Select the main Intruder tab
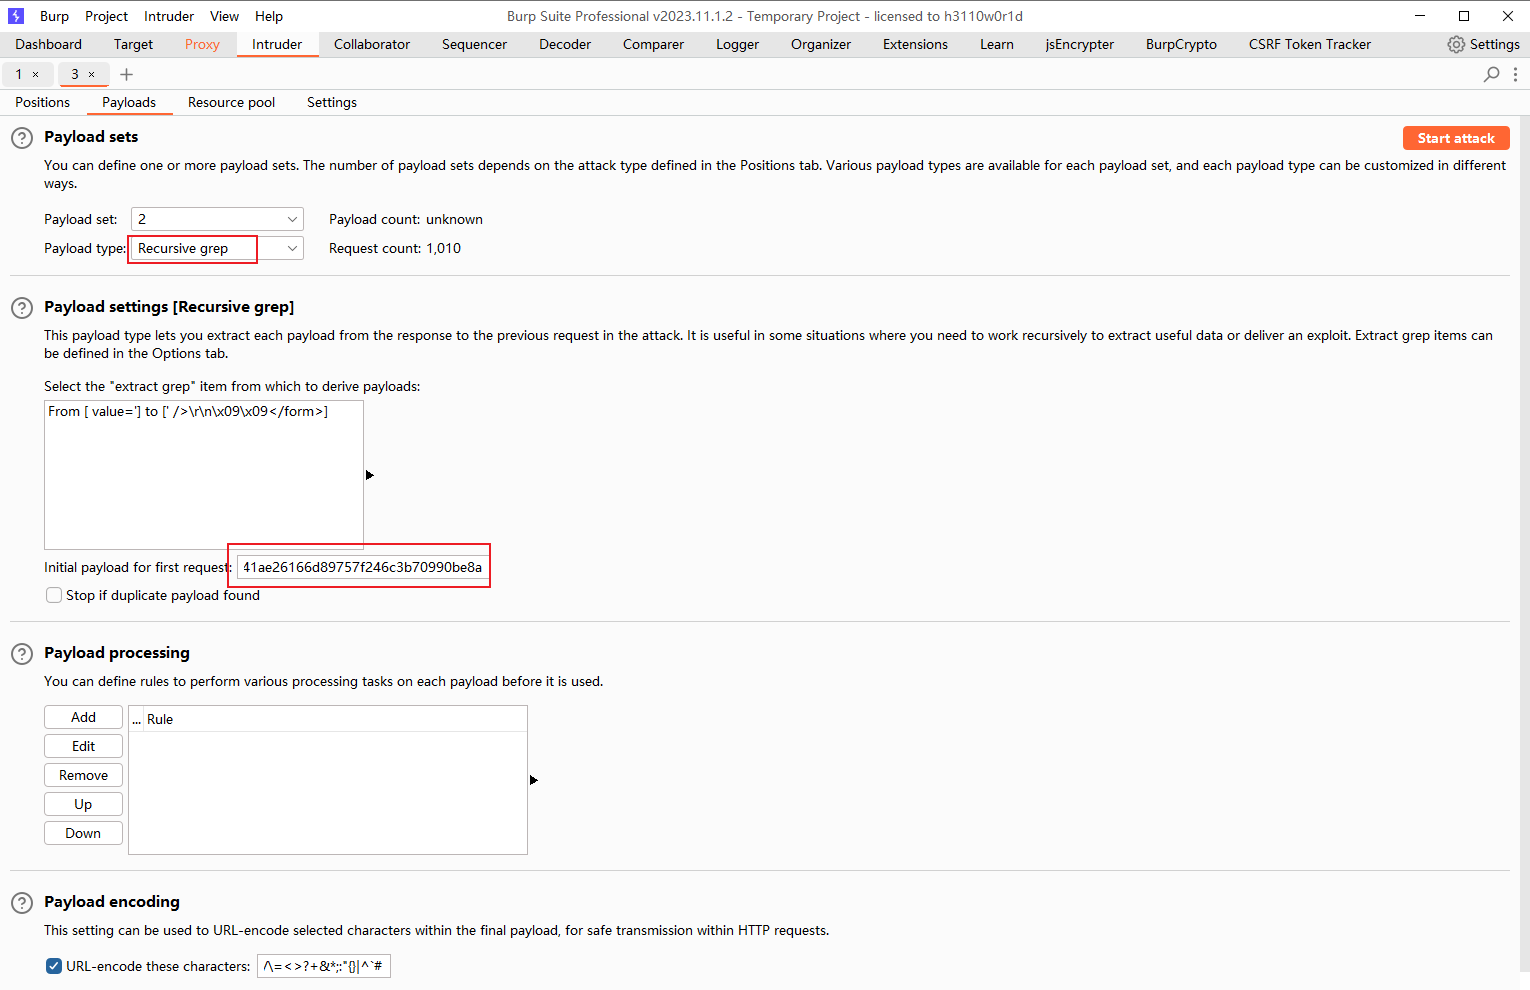 coord(277,44)
